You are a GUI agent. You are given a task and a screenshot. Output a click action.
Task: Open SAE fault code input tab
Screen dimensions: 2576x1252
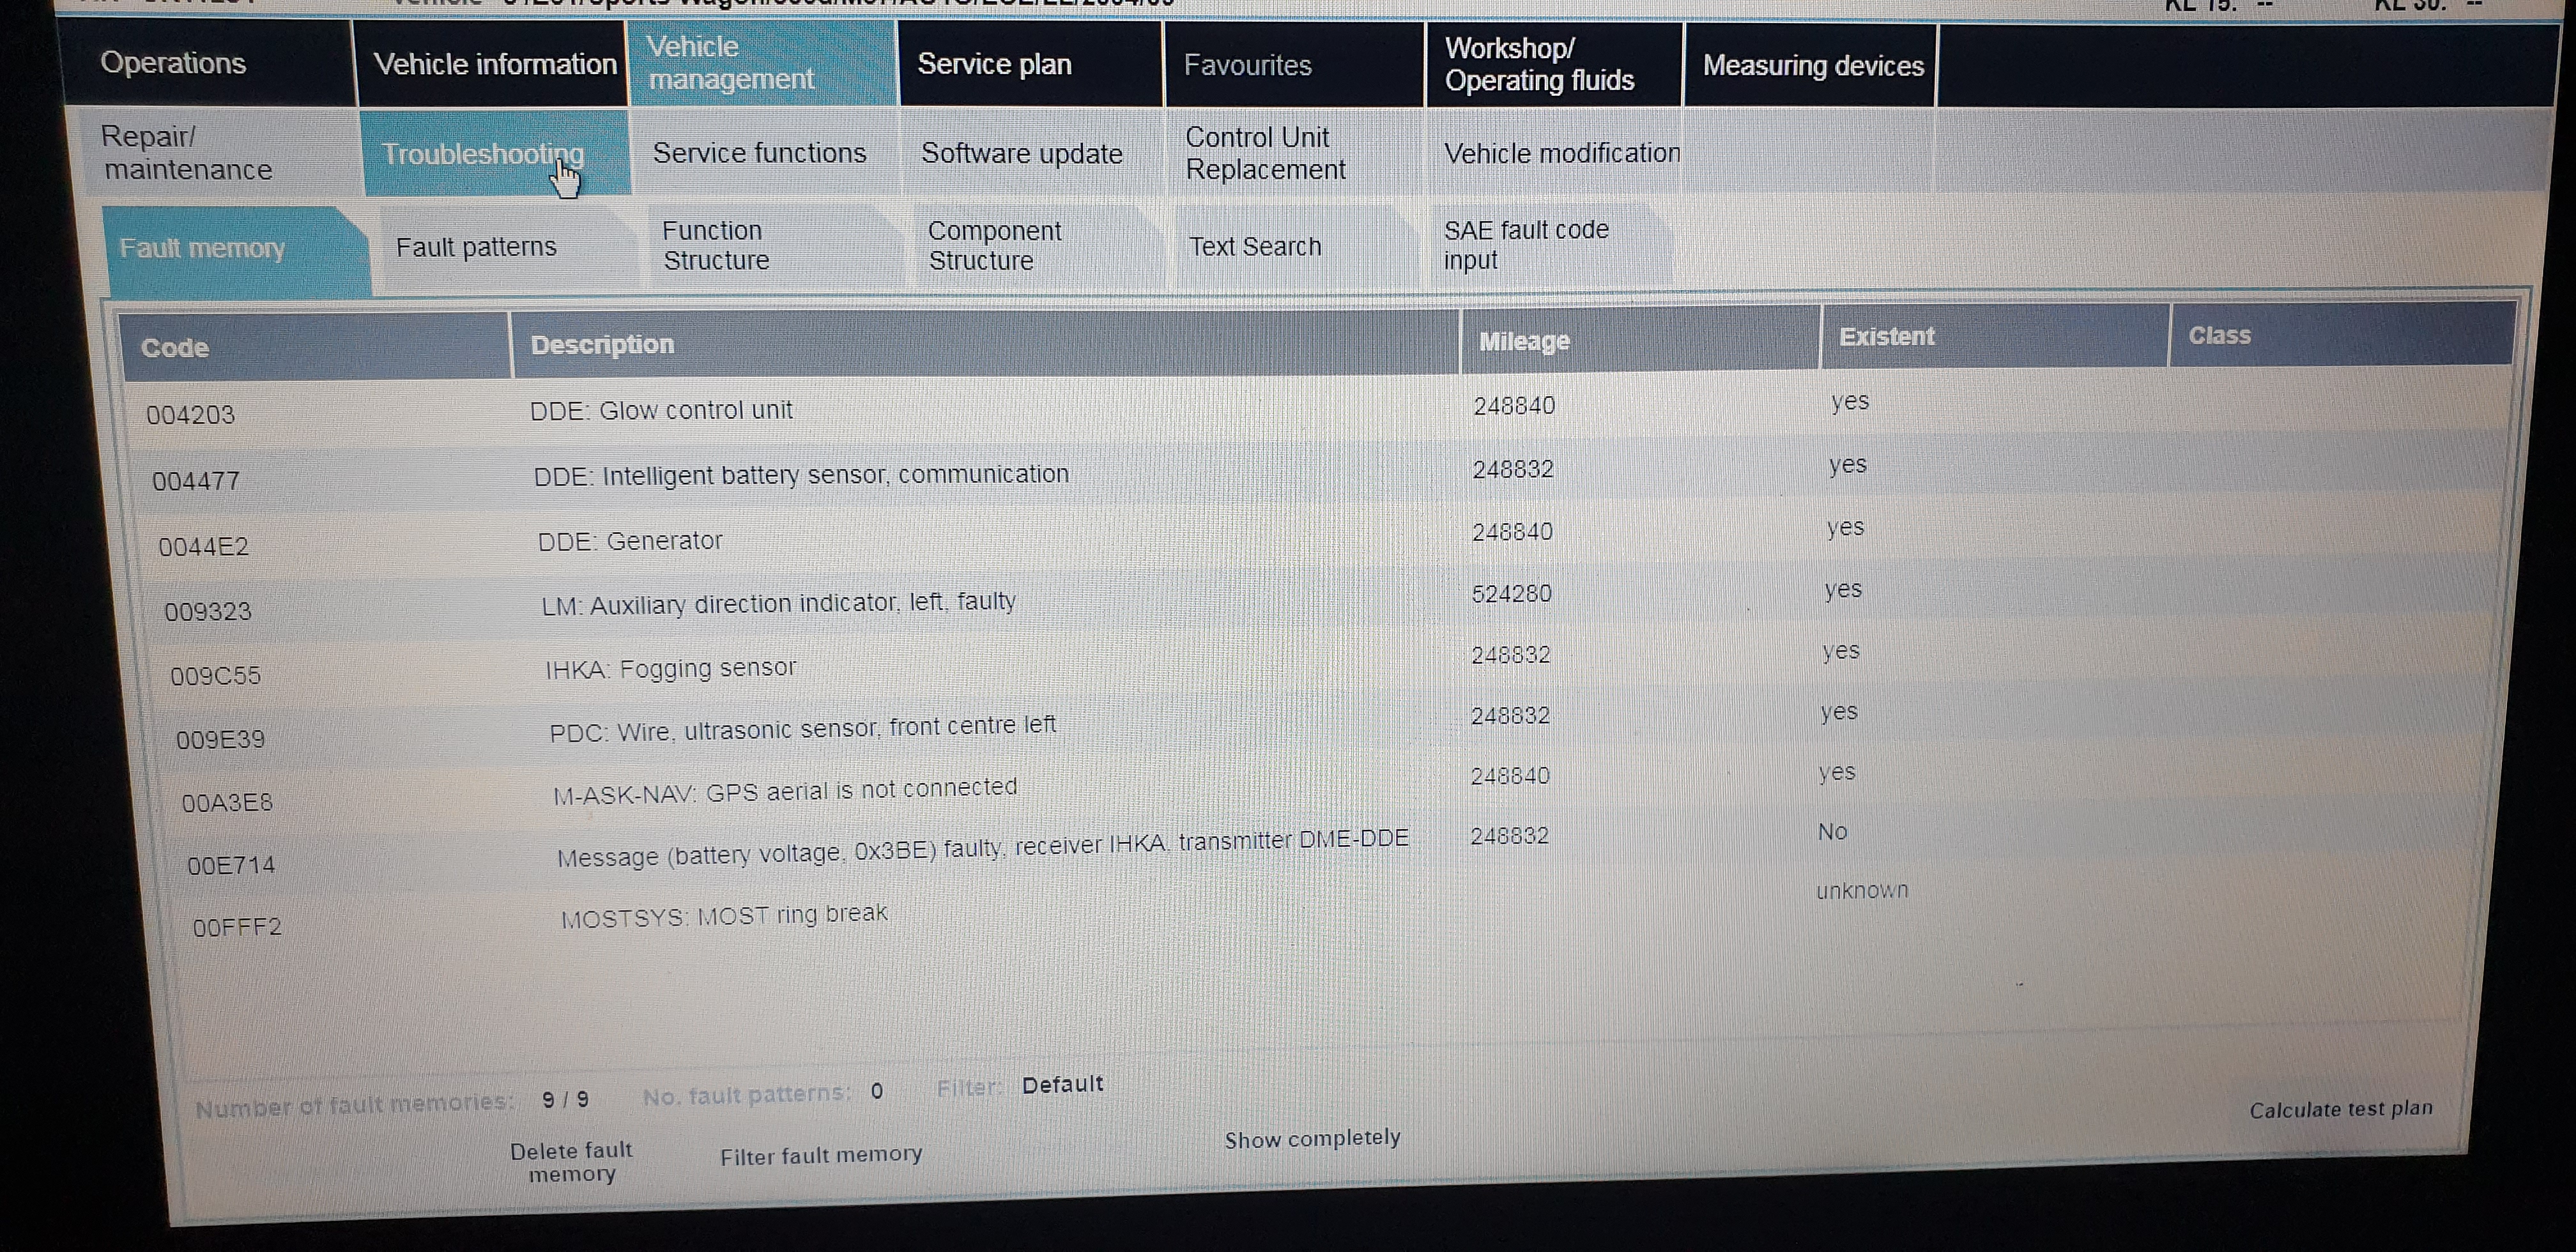[1525, 245]
